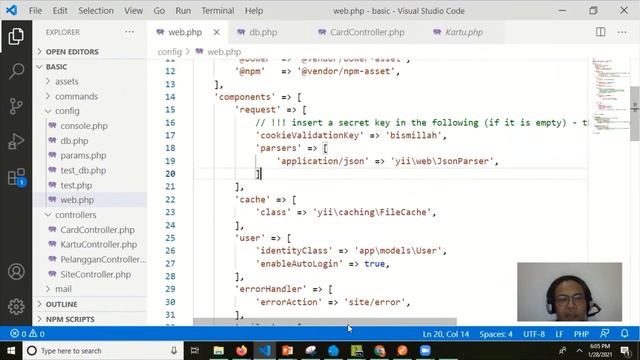The width and height of the screenshot is (640, 360).
Task: Click the vertical editor scrollbar thumb
Action: pyautogui.click(x=635, y=113)
